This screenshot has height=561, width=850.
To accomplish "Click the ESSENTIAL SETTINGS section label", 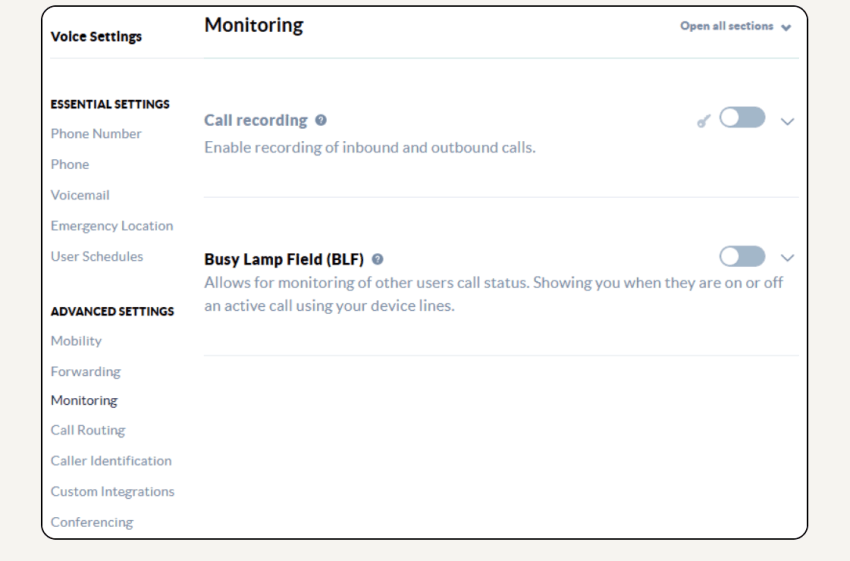I will click(110, 104).
